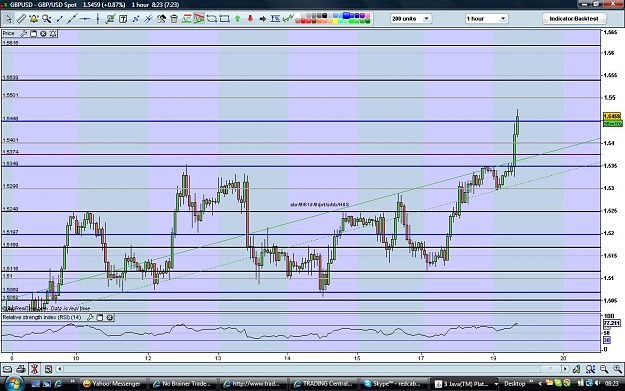Pick the selected blue color swatch
Viewport: 625px width, 391px height.
(346, 16)
